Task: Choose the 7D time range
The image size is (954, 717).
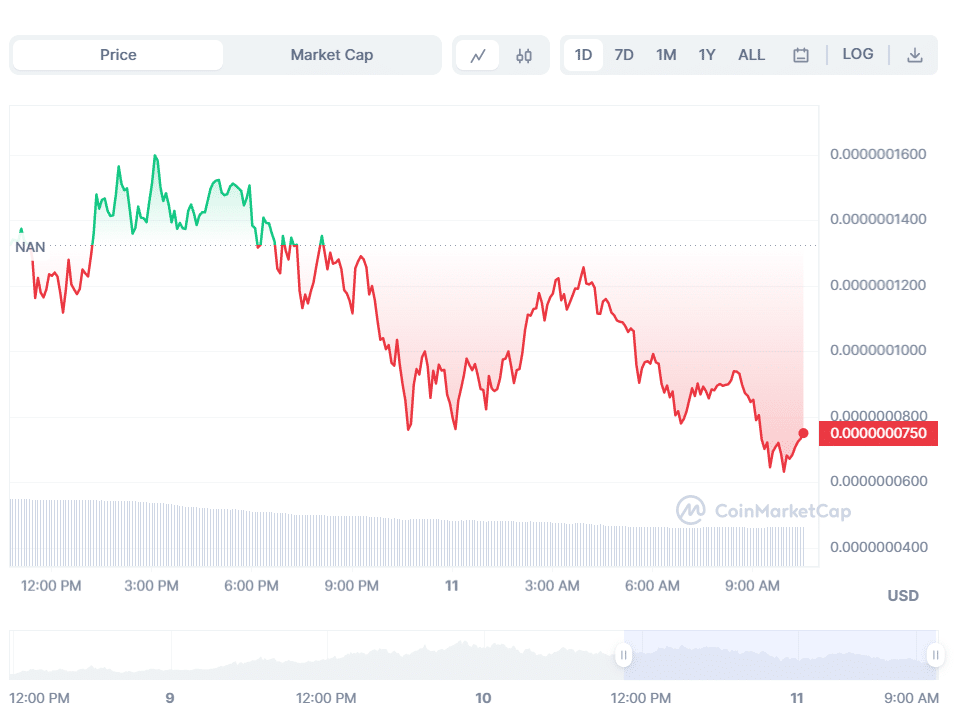Action: pyautogui.click(x=624, y=55)
